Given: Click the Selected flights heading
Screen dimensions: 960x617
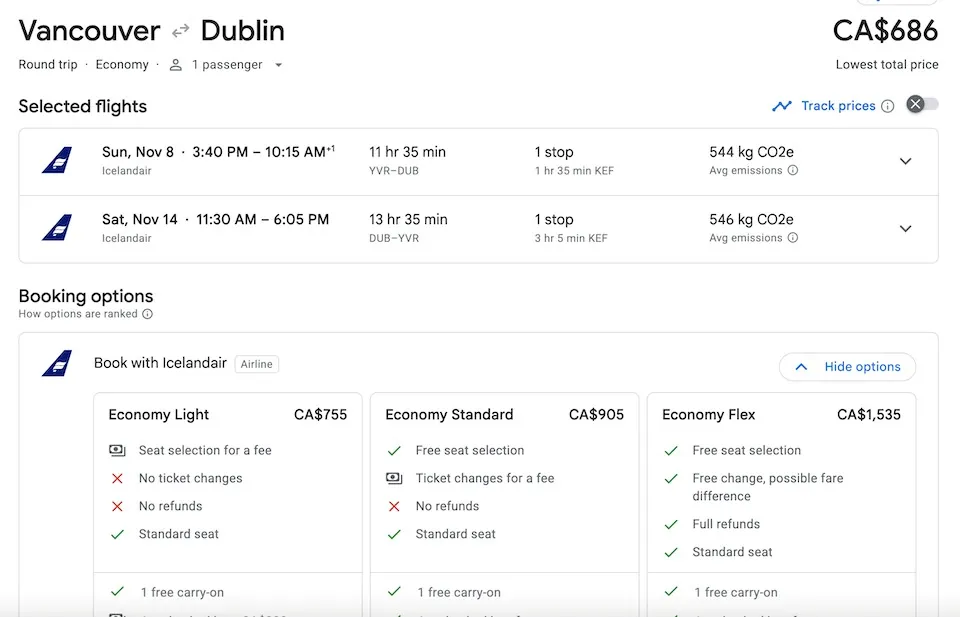Looking at the screenshot, I should (83, 107).
